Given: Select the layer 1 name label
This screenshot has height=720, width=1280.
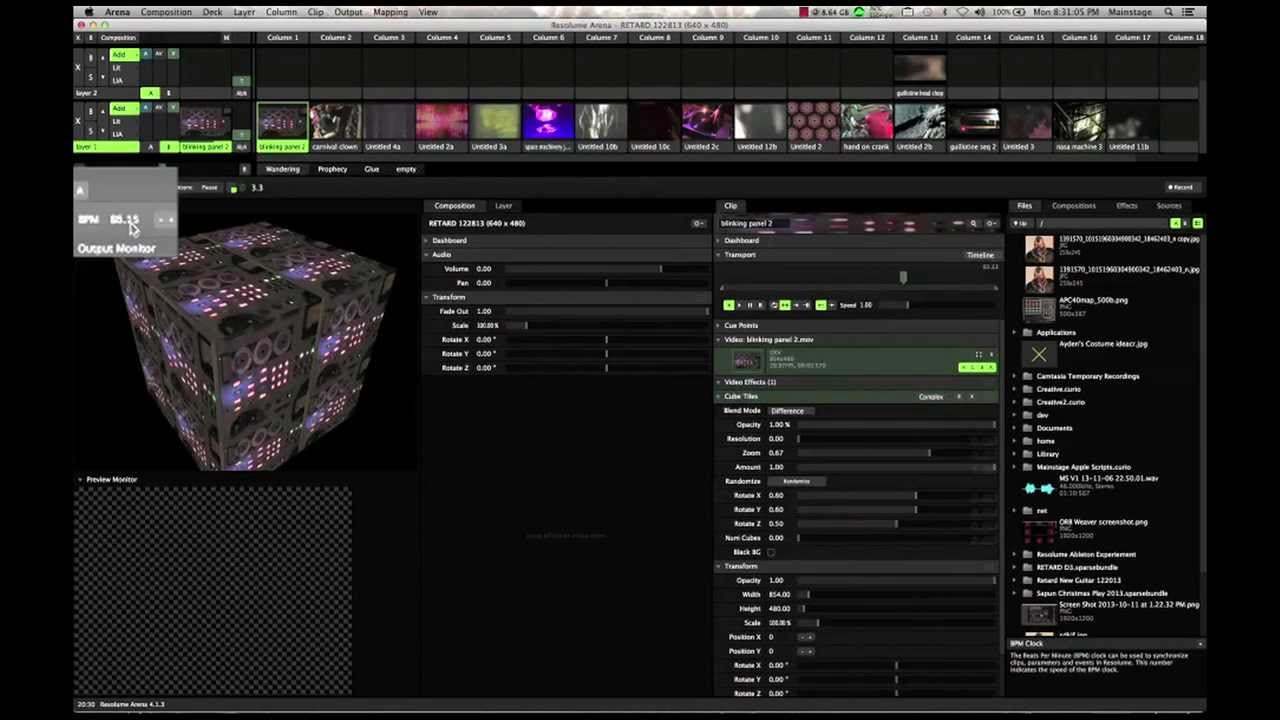Looking at the screenshot, I should [x=107, y=147].
